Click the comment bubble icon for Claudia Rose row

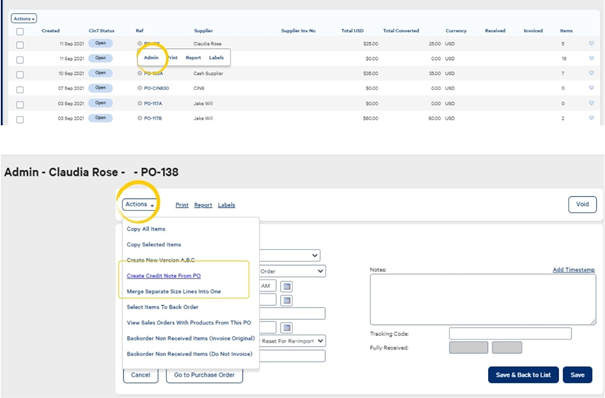point(591,44)
